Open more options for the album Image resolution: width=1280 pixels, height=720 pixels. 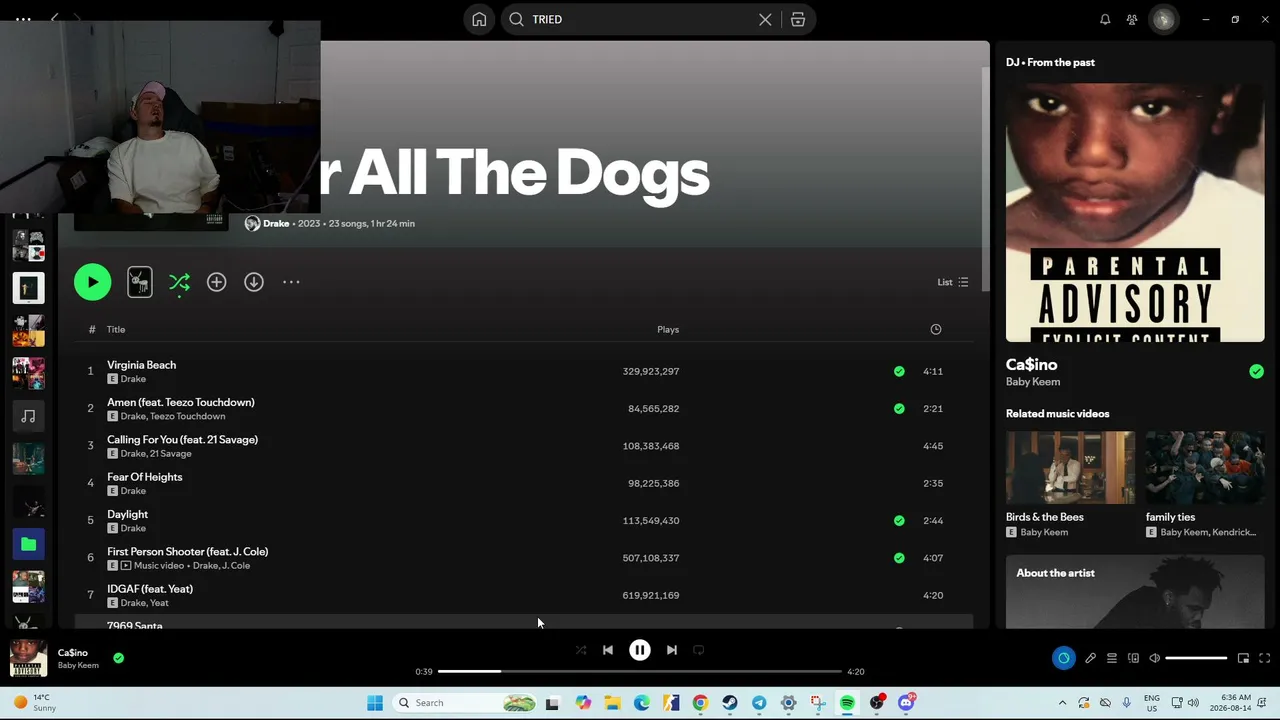pyautogui.click(x=291, y=282)
